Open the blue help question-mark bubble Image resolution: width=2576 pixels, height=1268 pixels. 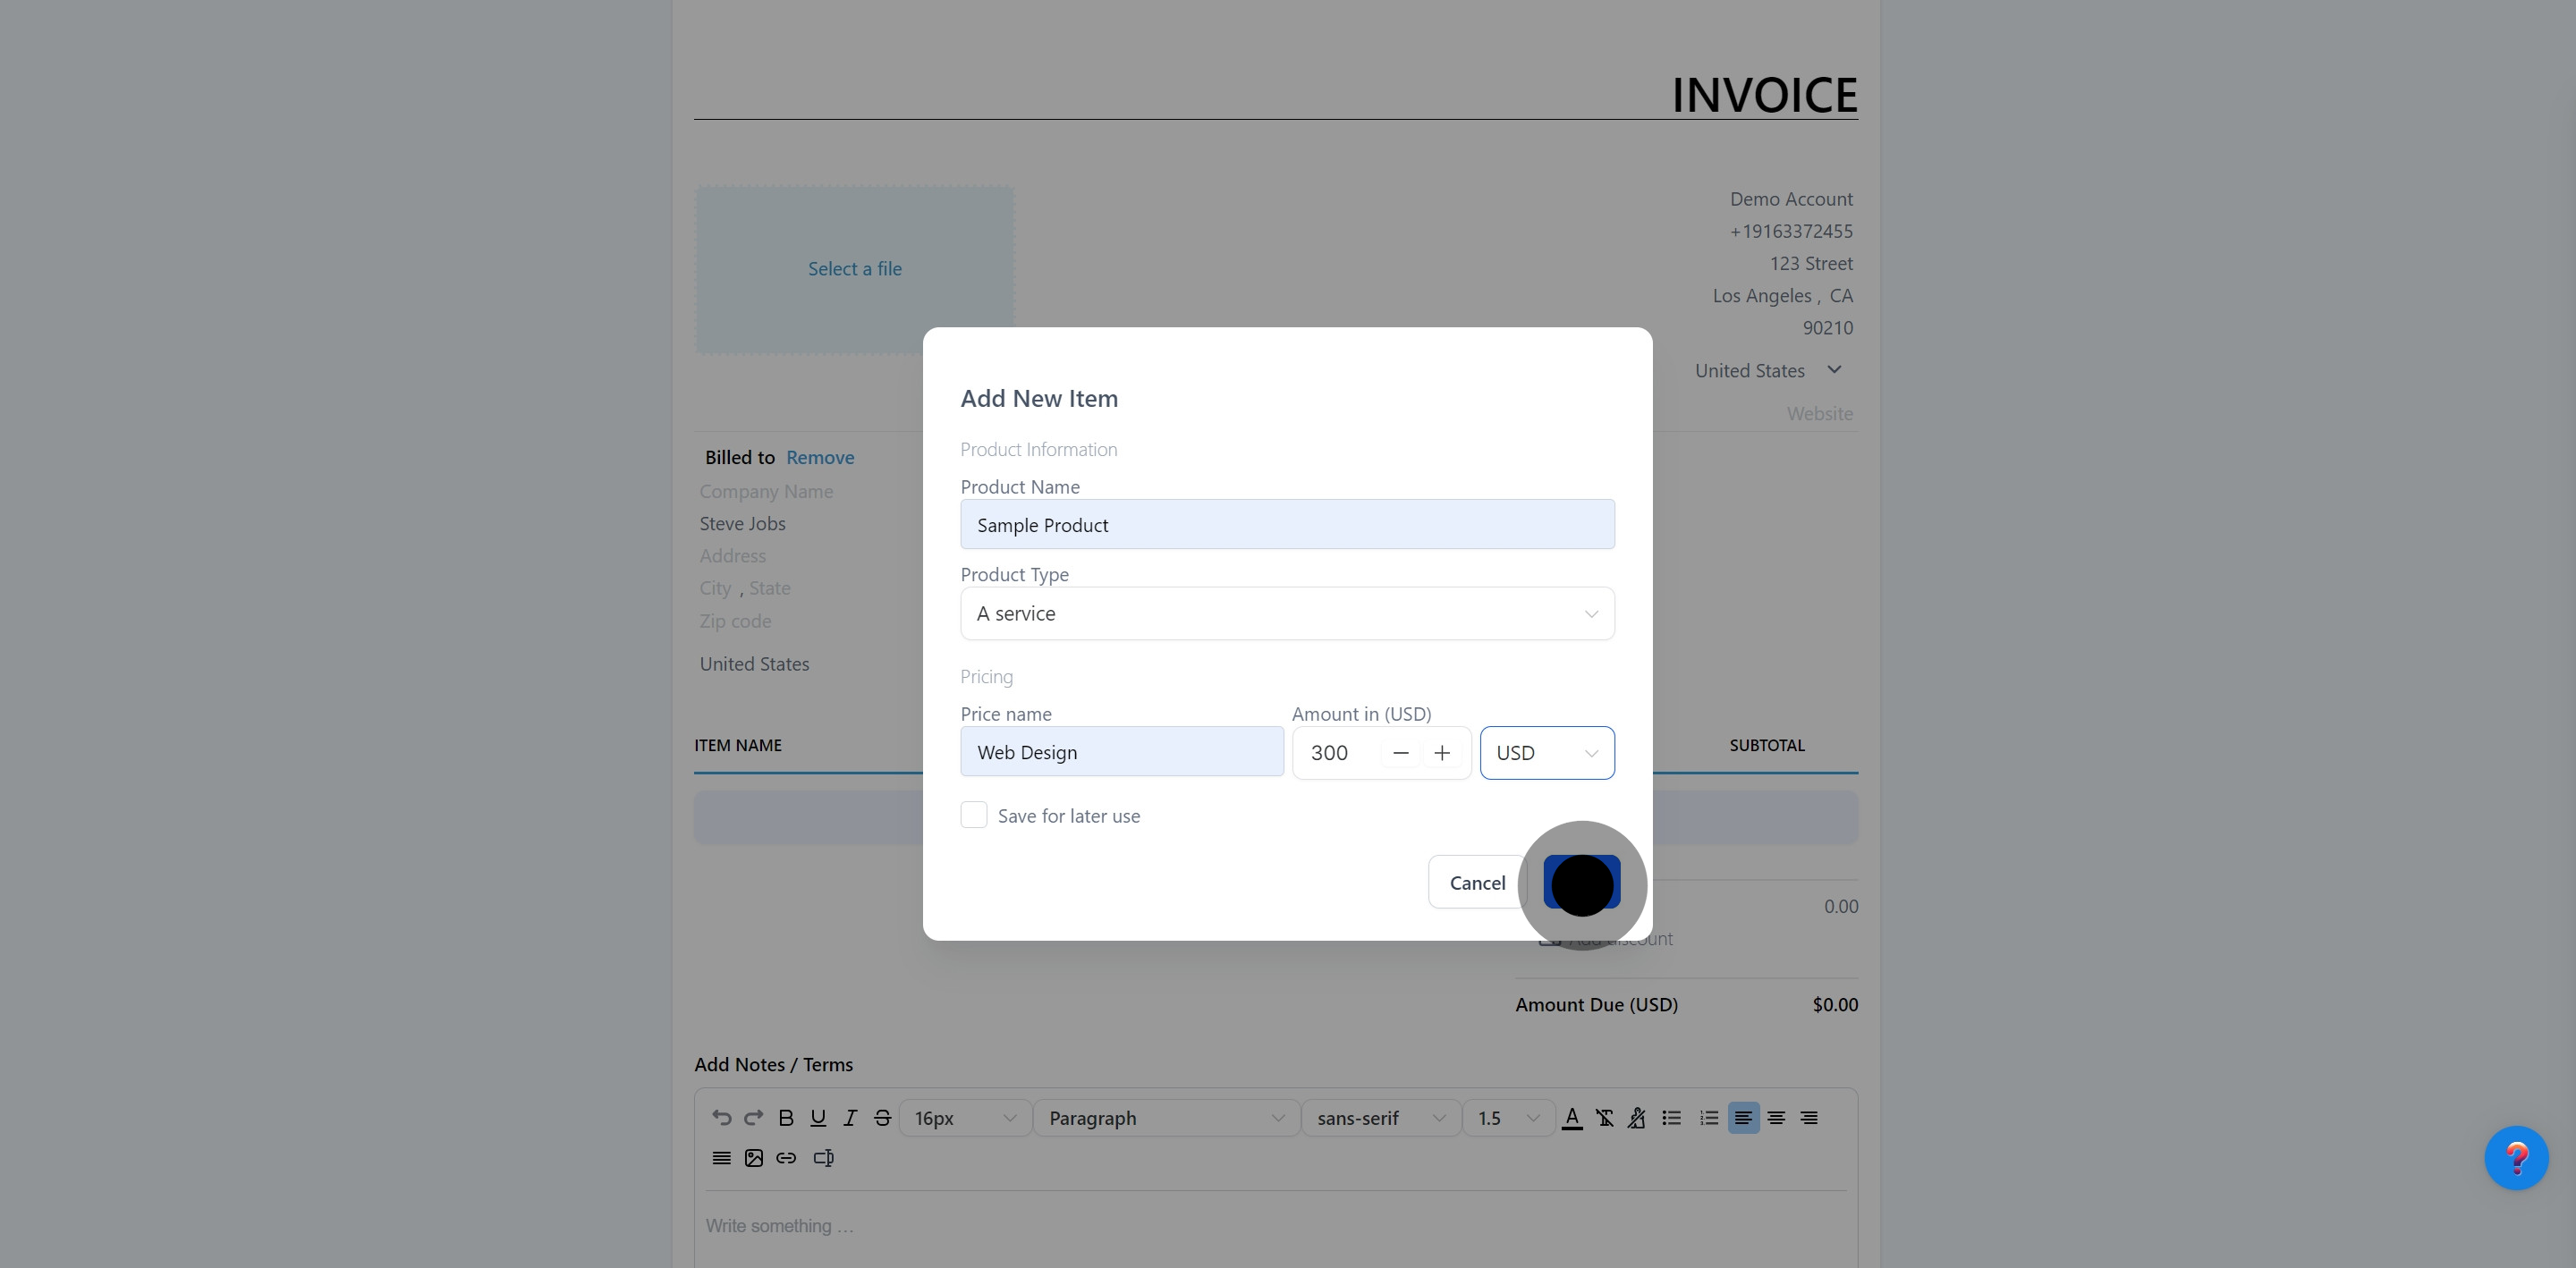pos(2515,1158)
